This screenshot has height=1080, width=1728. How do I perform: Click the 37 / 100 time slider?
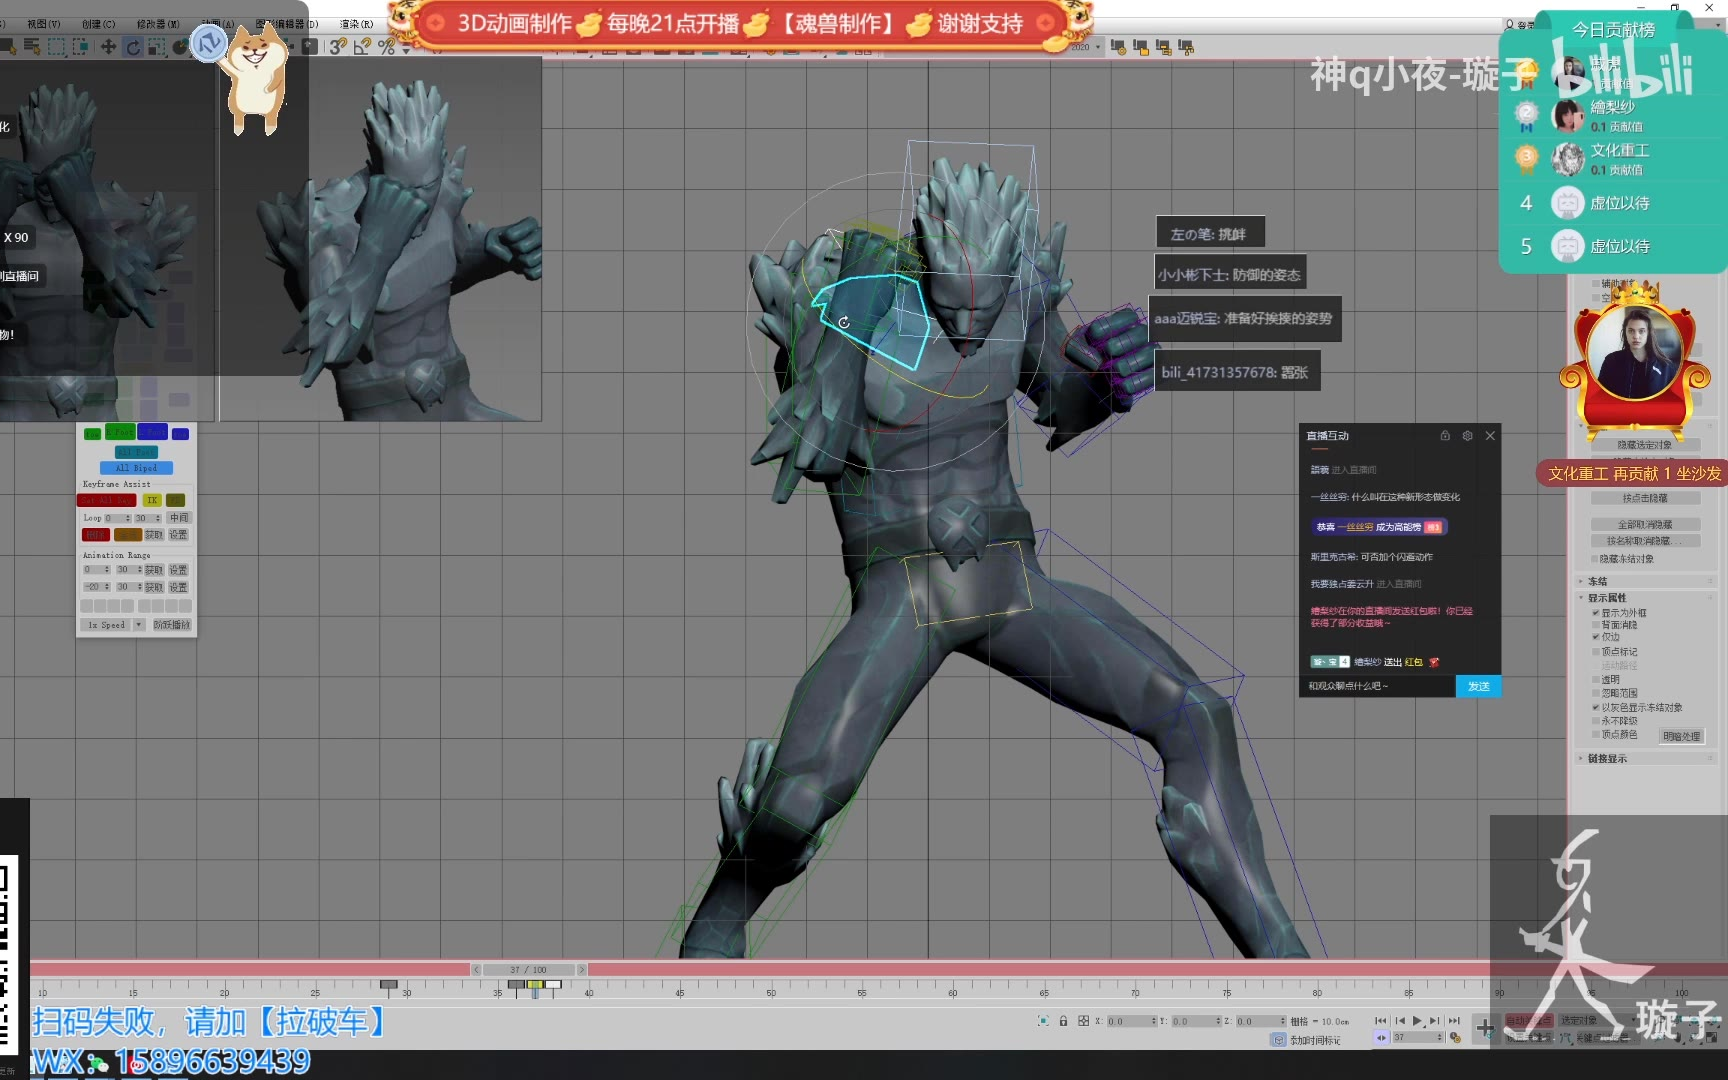point(528,970)
